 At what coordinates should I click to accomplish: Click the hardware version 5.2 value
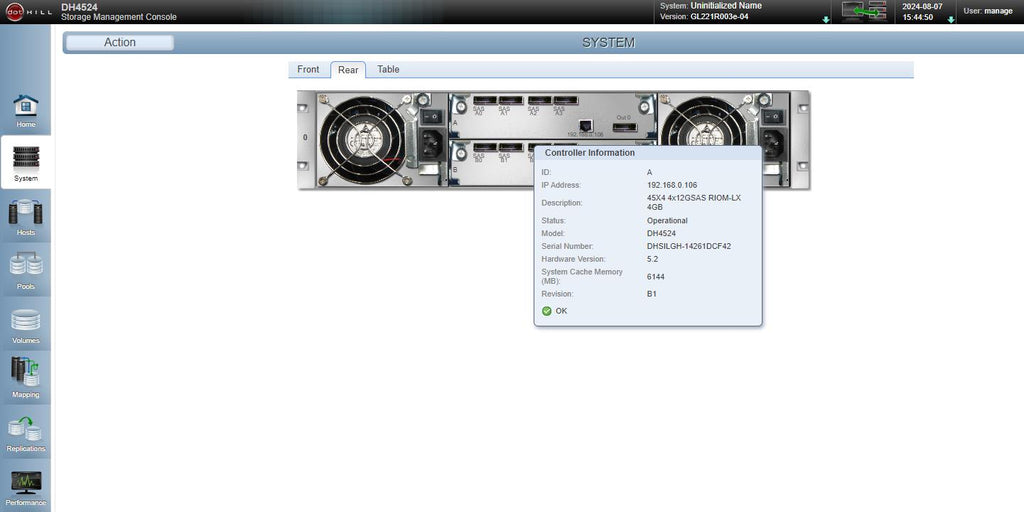click(652, 259)
